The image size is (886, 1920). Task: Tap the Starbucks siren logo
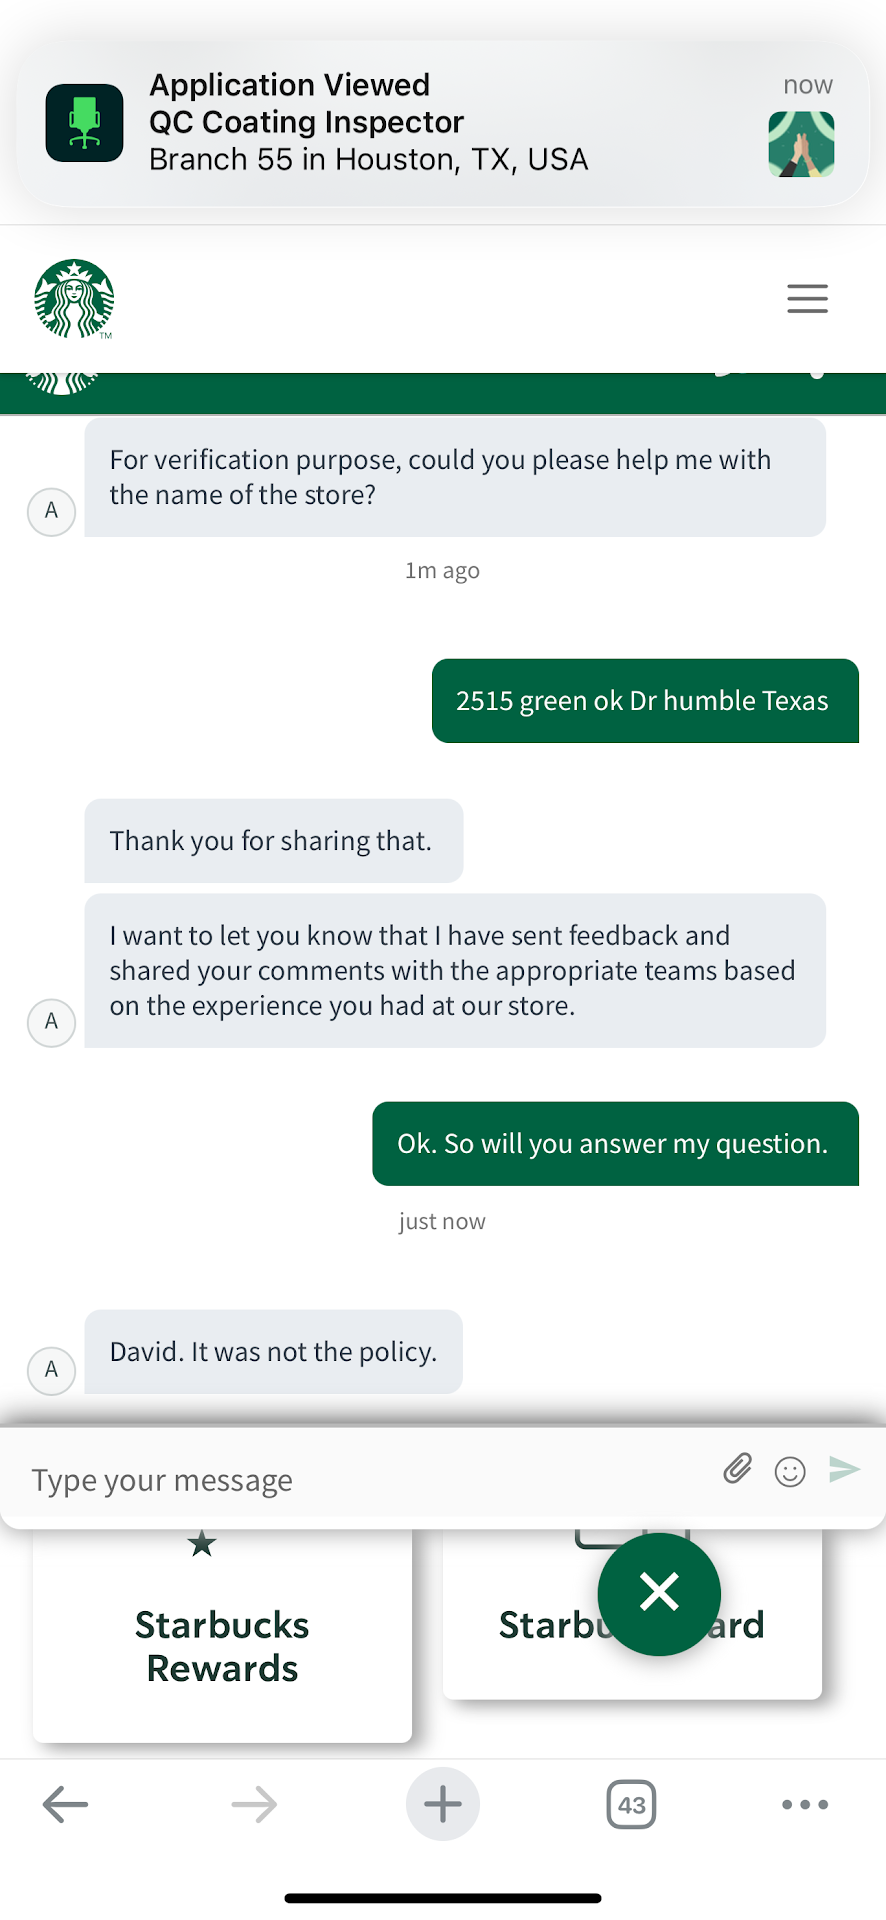pyautogui.click(x=74, y=299)
